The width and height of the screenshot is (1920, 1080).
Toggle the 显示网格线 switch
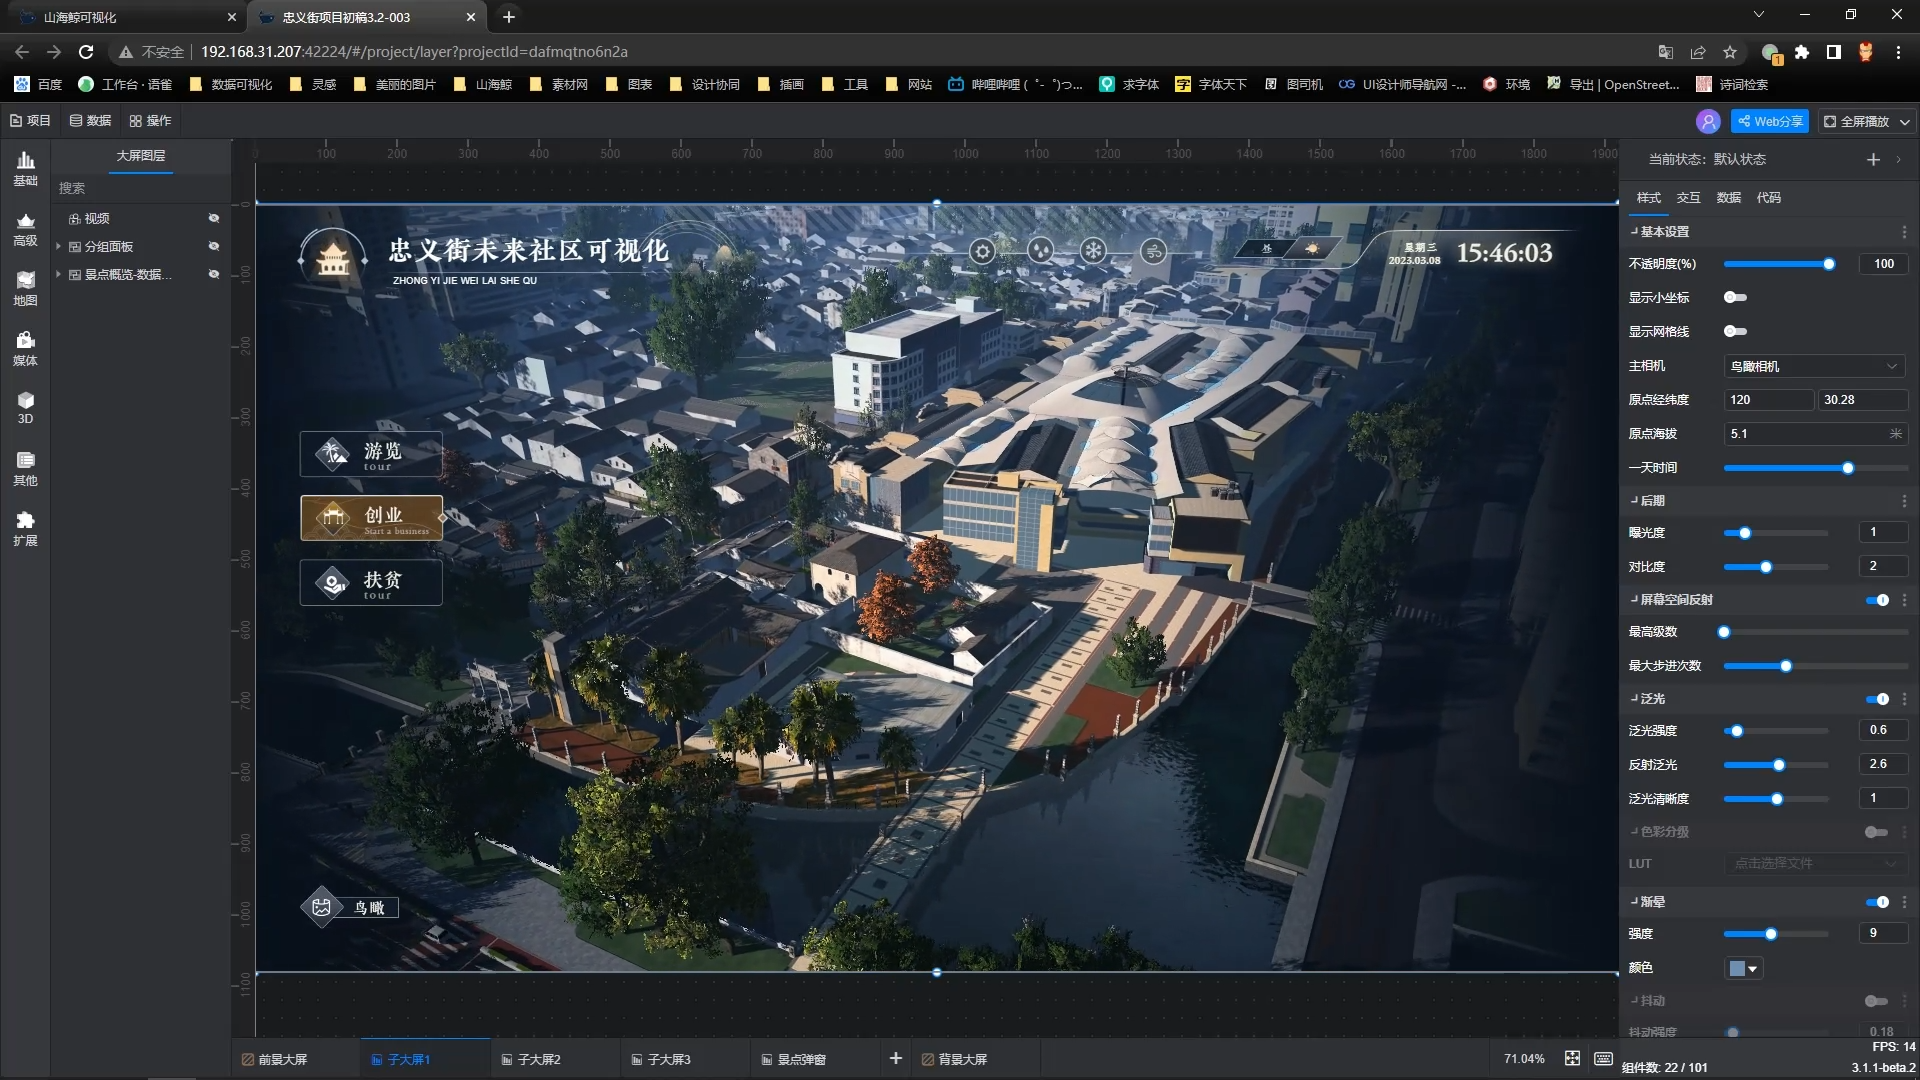(1735, 331)
